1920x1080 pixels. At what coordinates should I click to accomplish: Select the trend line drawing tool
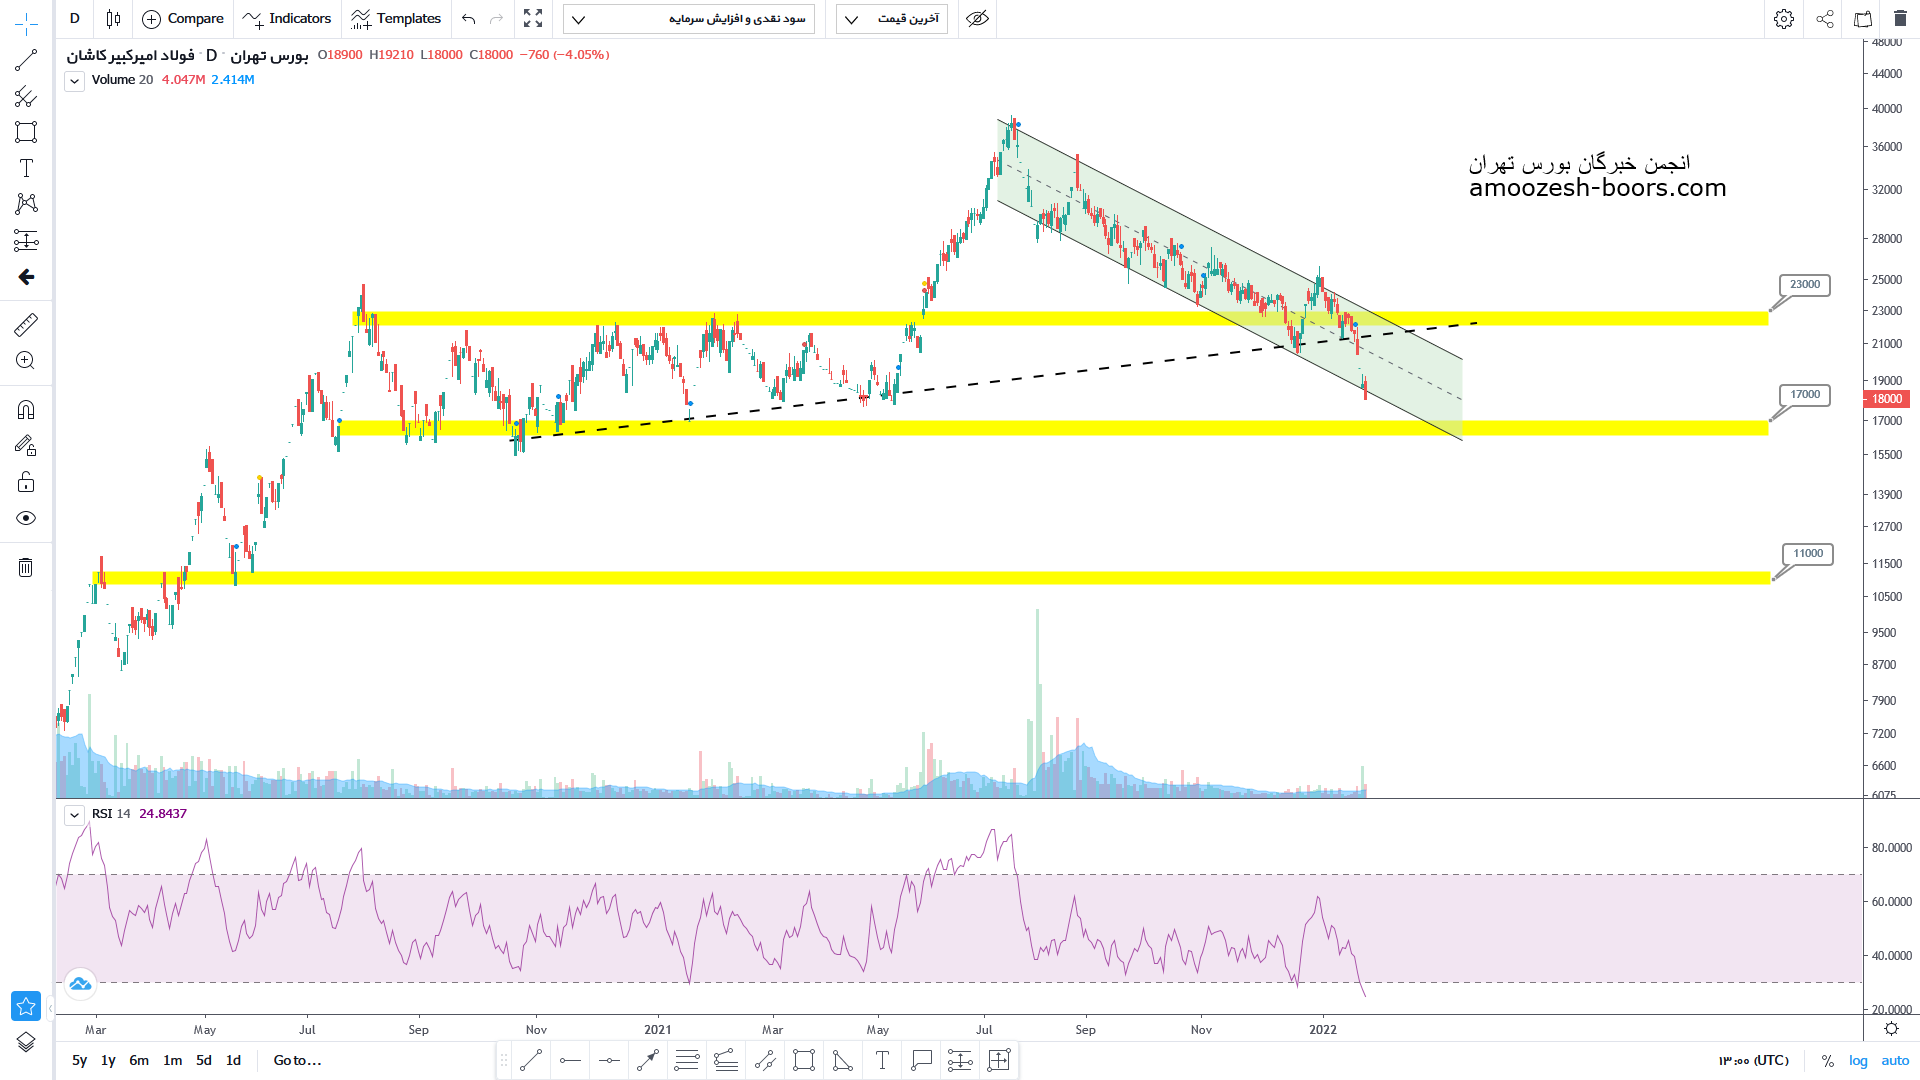click(26, 60)
